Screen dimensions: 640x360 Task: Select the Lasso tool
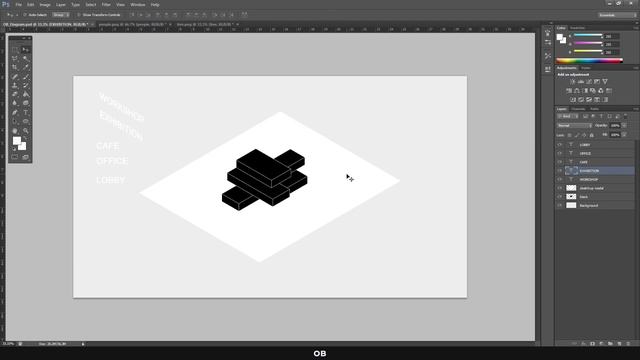tap(15, 58)
